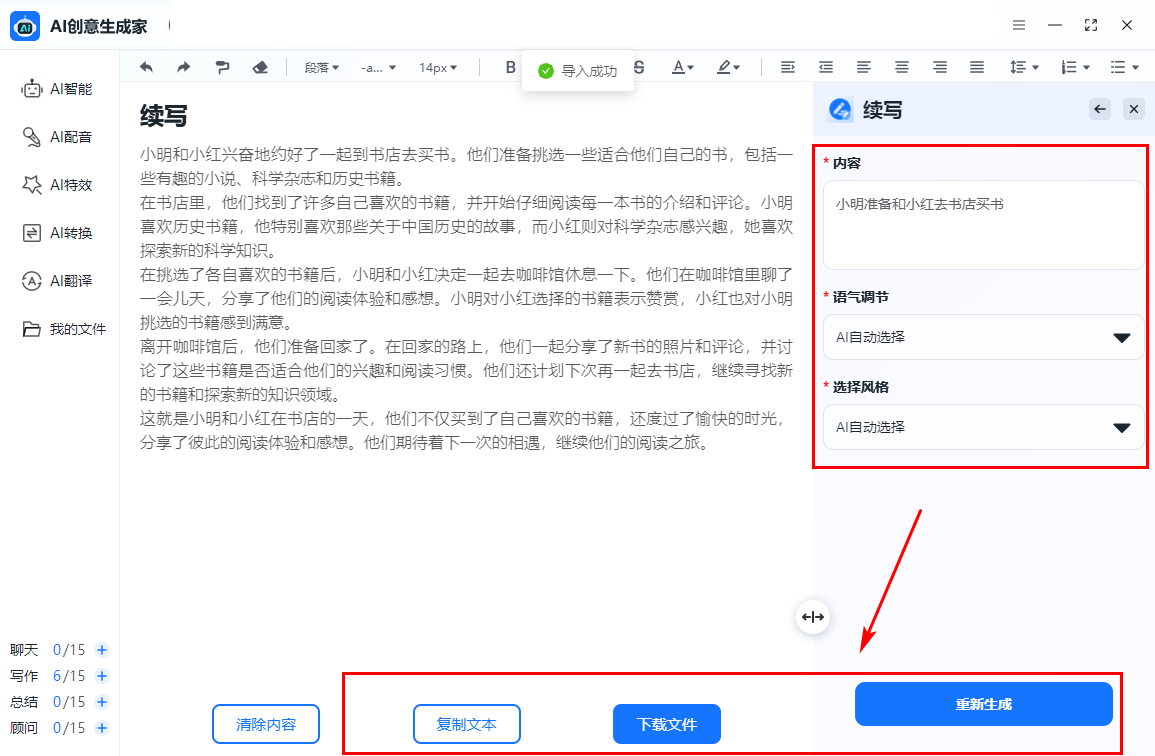Click the eraser clear-formatting icon
1155x756 pixels.
[x=260, y=67]
